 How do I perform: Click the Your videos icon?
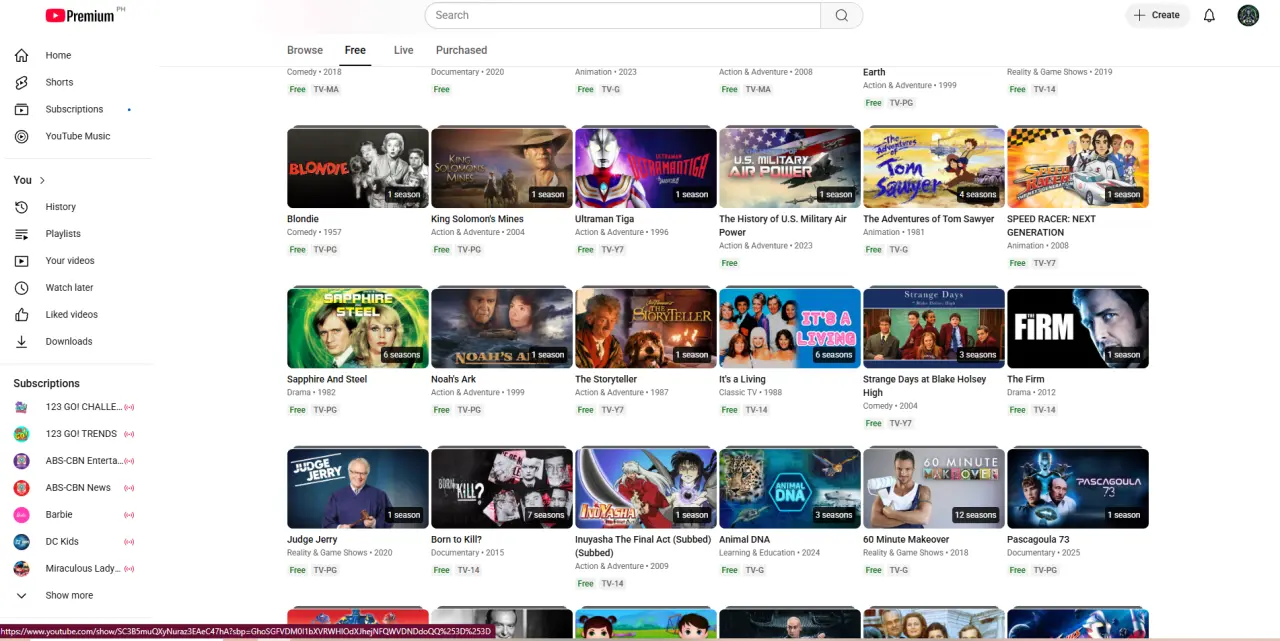22,261
